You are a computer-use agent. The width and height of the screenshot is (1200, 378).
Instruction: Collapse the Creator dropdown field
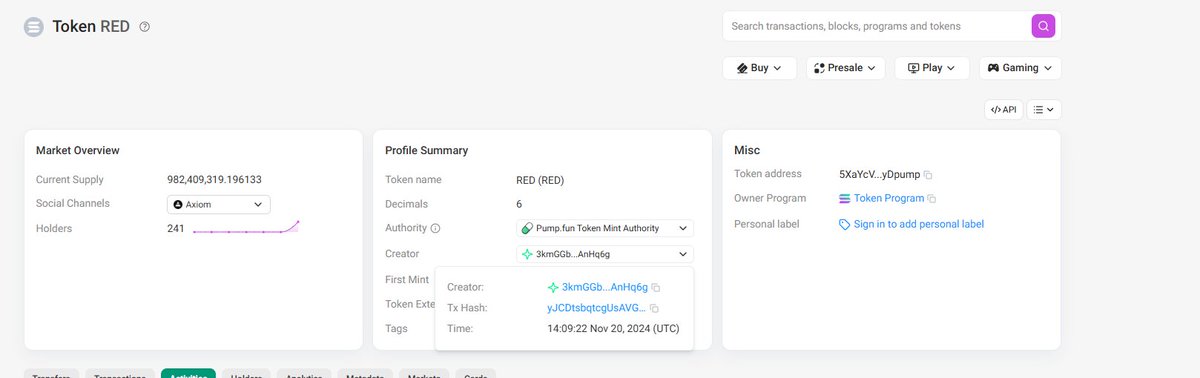(x=605, y=254)
